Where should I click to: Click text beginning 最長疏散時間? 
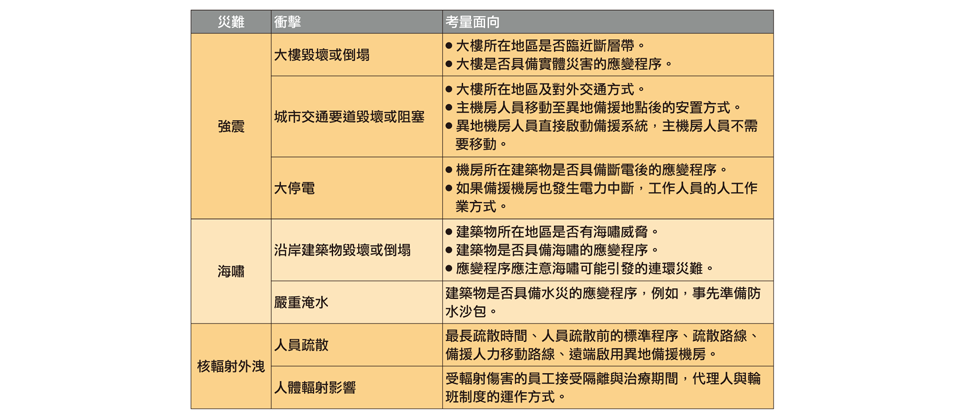(x=603, y=345)
